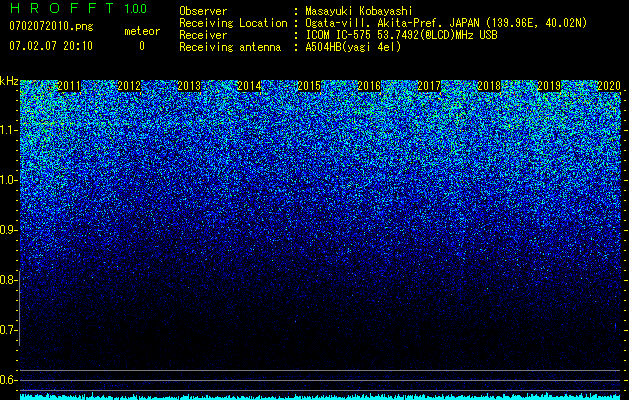This screenshot has height=400, width=629.
Task: Click the Receiver label
Action: coord(203,35)
